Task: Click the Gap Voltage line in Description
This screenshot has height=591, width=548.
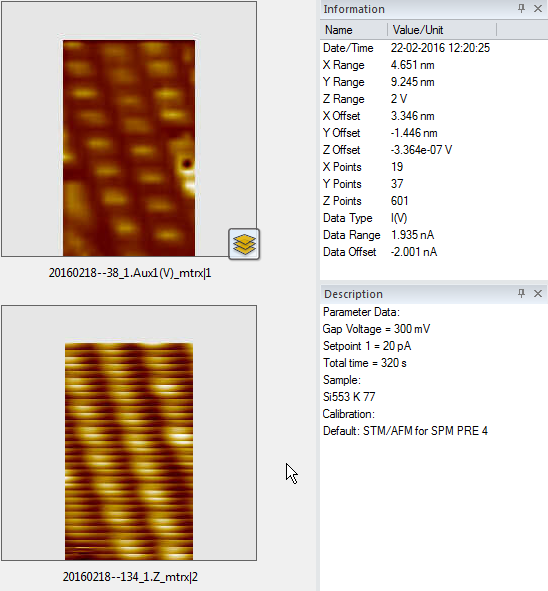Action: pyautogui.click(x=376, y=329)
